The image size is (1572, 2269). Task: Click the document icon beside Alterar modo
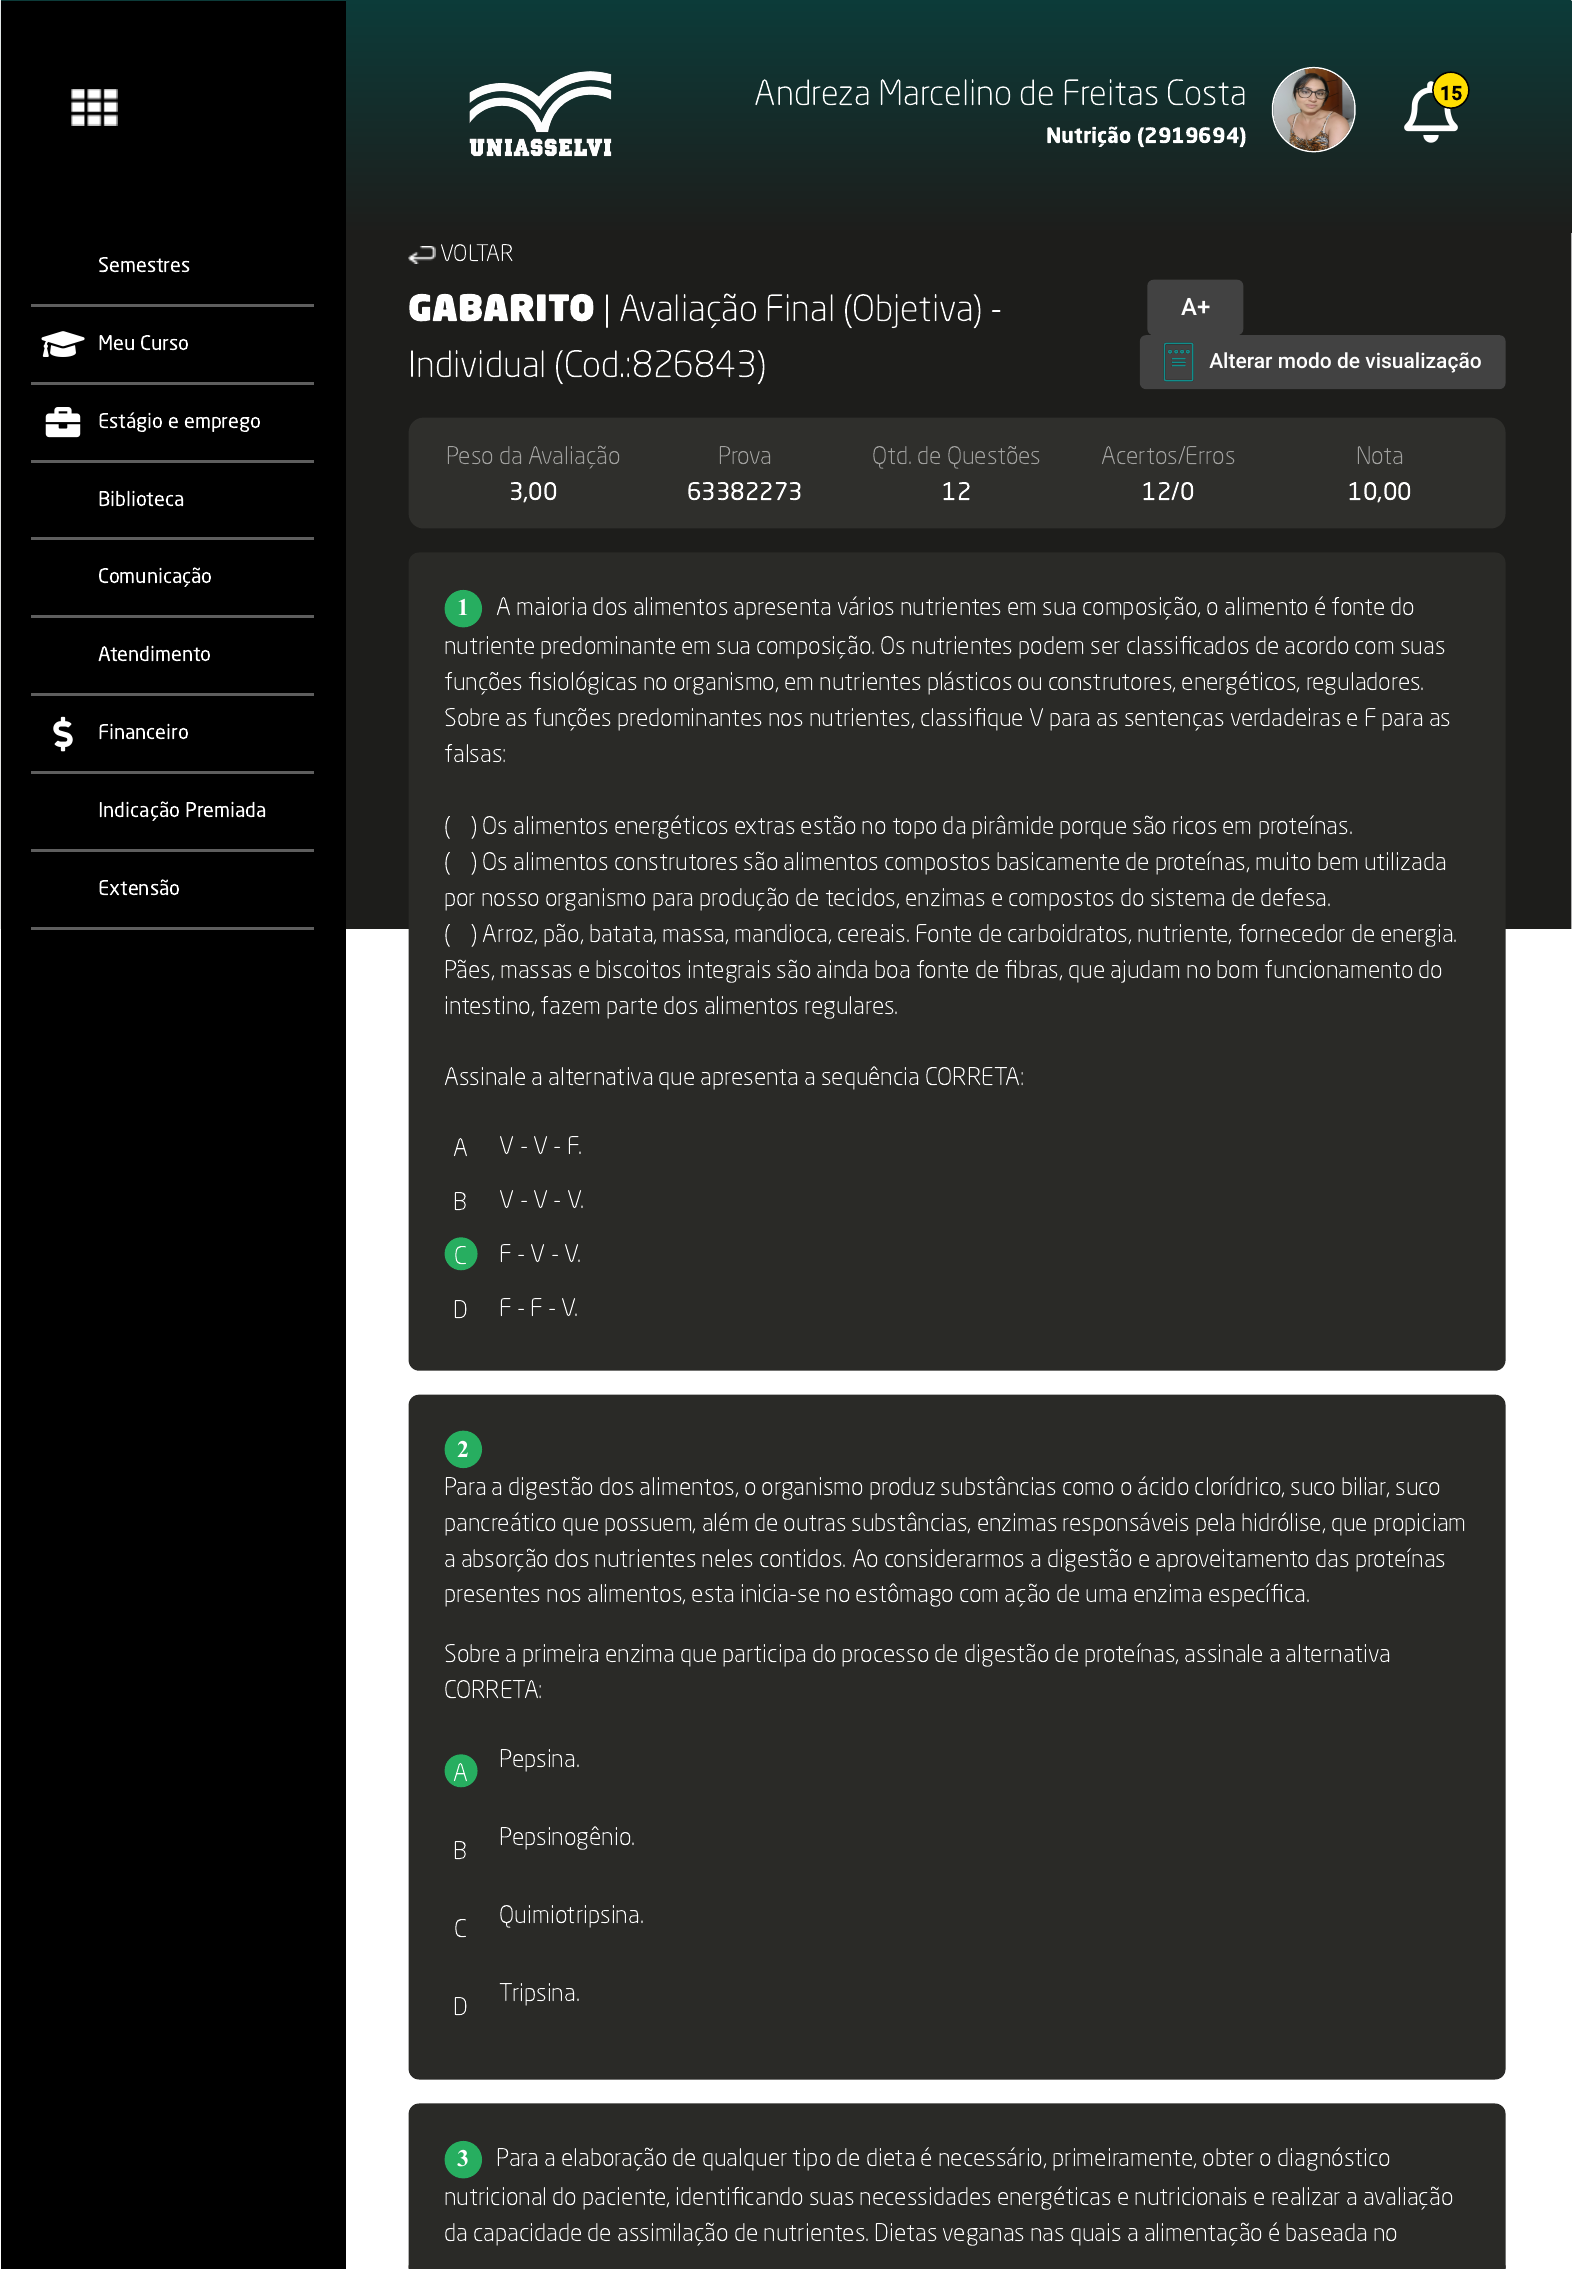point(1178,362)
